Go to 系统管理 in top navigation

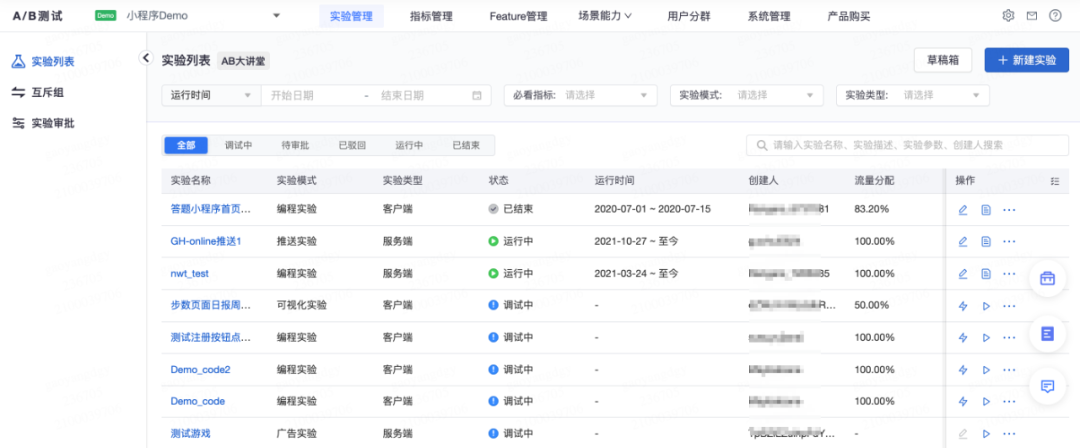click(769, 16)
